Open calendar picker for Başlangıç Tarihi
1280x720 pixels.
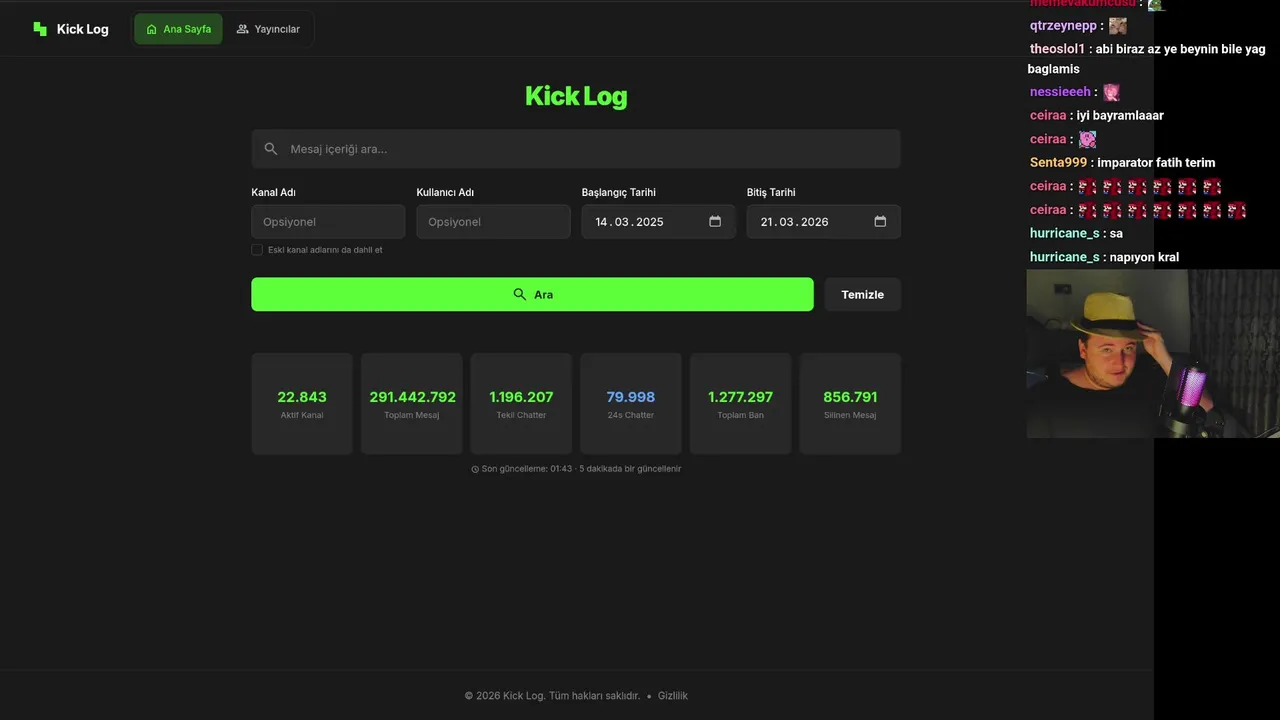point(715,222)
